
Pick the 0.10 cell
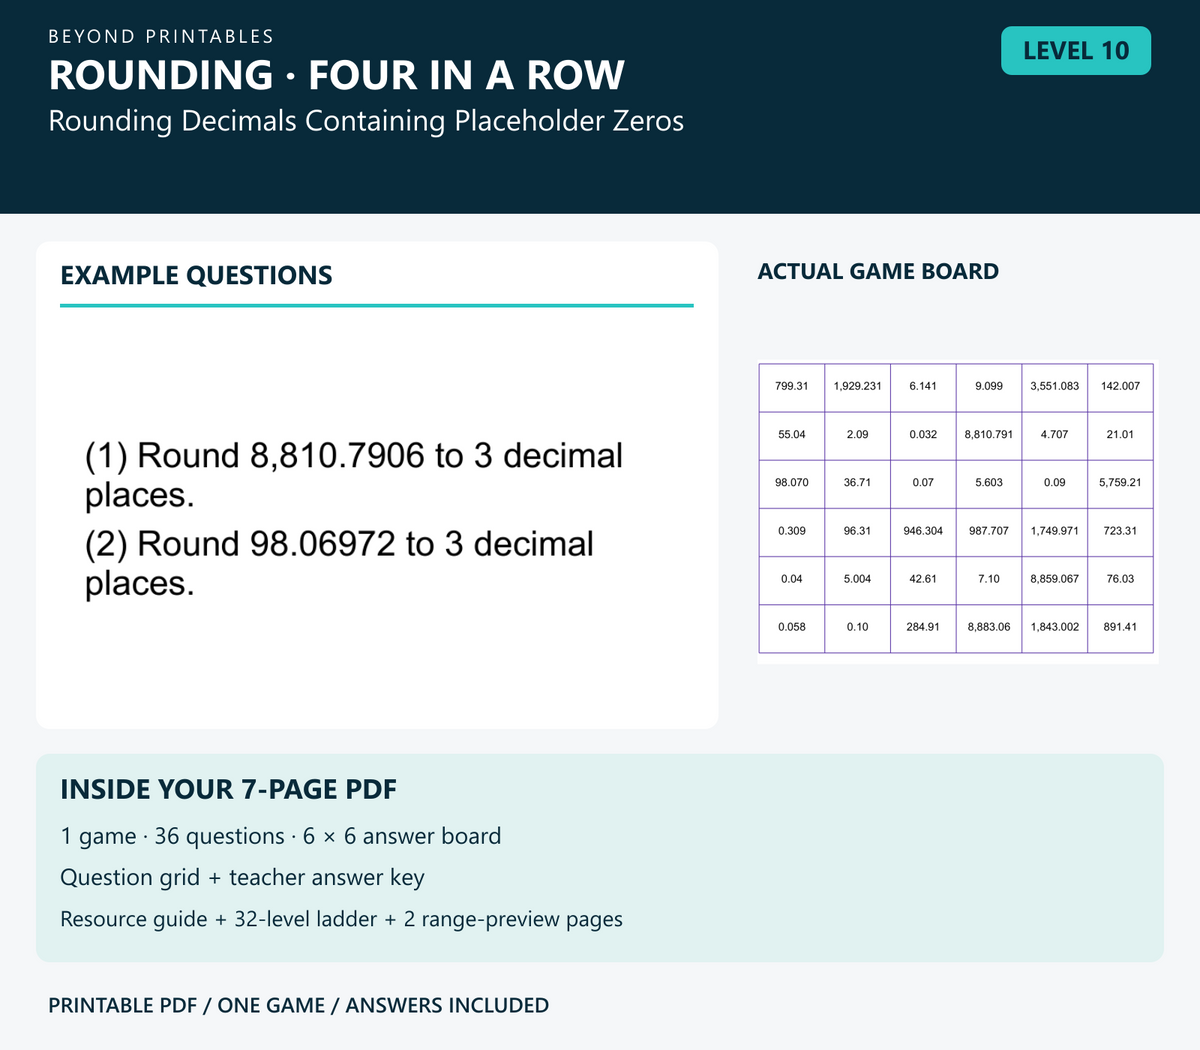tap(857, 628)
